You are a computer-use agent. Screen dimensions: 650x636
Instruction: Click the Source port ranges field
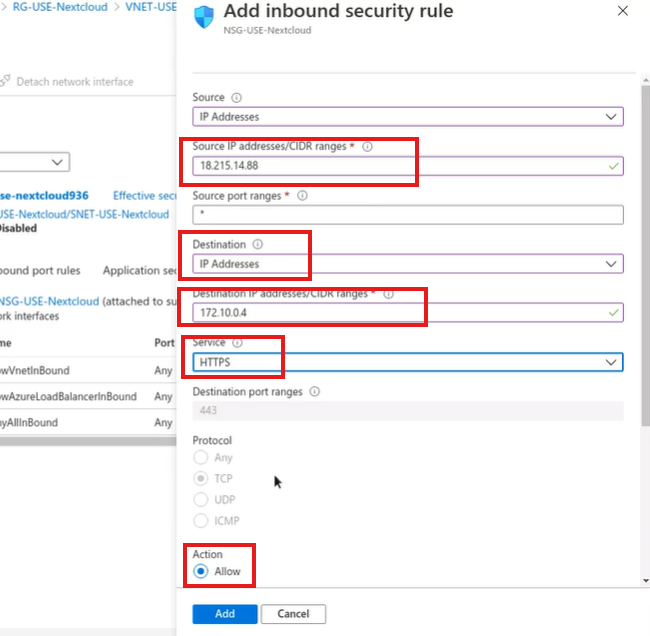407,215
